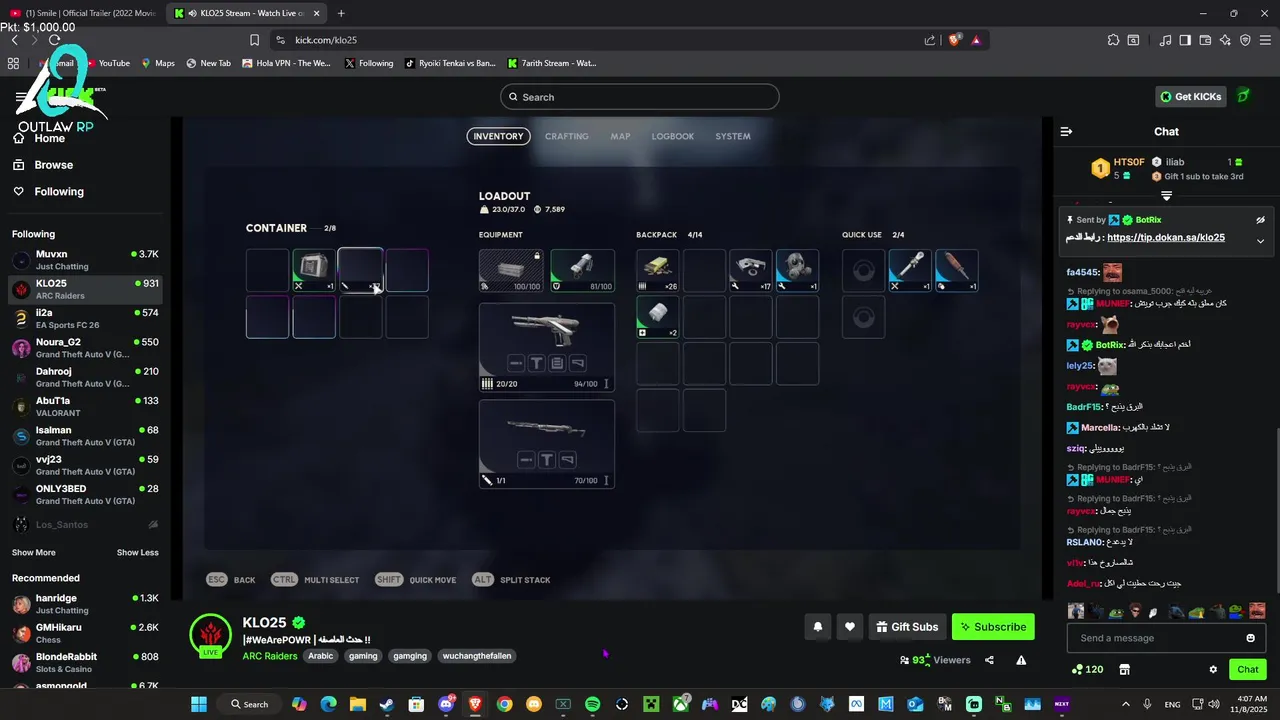Click the Kick search field

click(x=640, y=97)
